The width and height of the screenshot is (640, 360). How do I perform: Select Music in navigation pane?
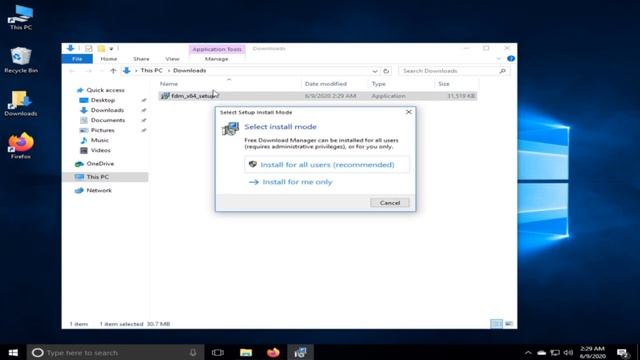pyautogui.click(x=95, y=140)
